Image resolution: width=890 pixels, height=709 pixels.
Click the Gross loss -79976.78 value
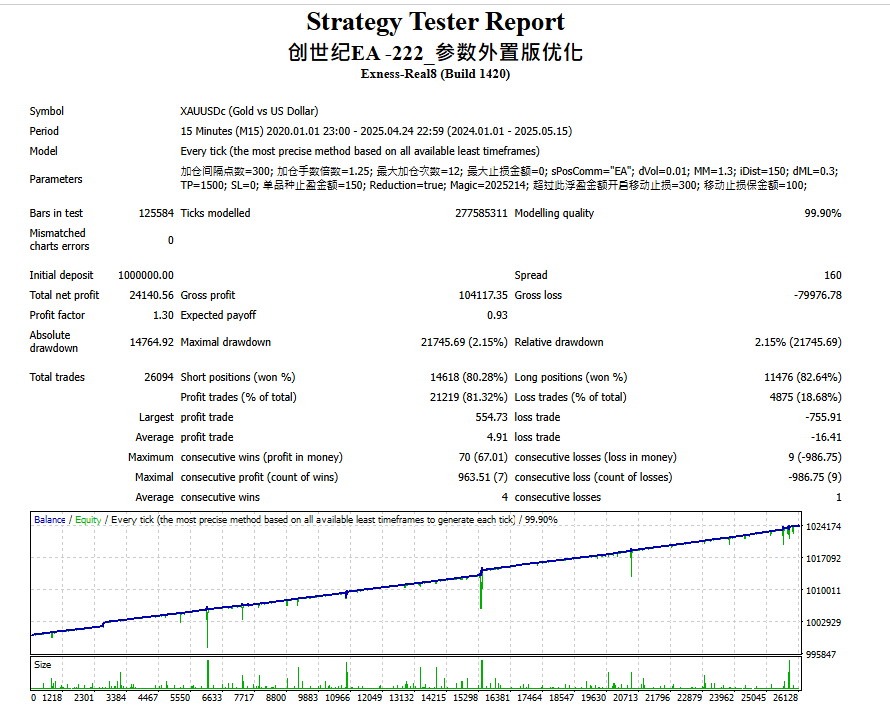pyautogui.click(x=817, y=295)
